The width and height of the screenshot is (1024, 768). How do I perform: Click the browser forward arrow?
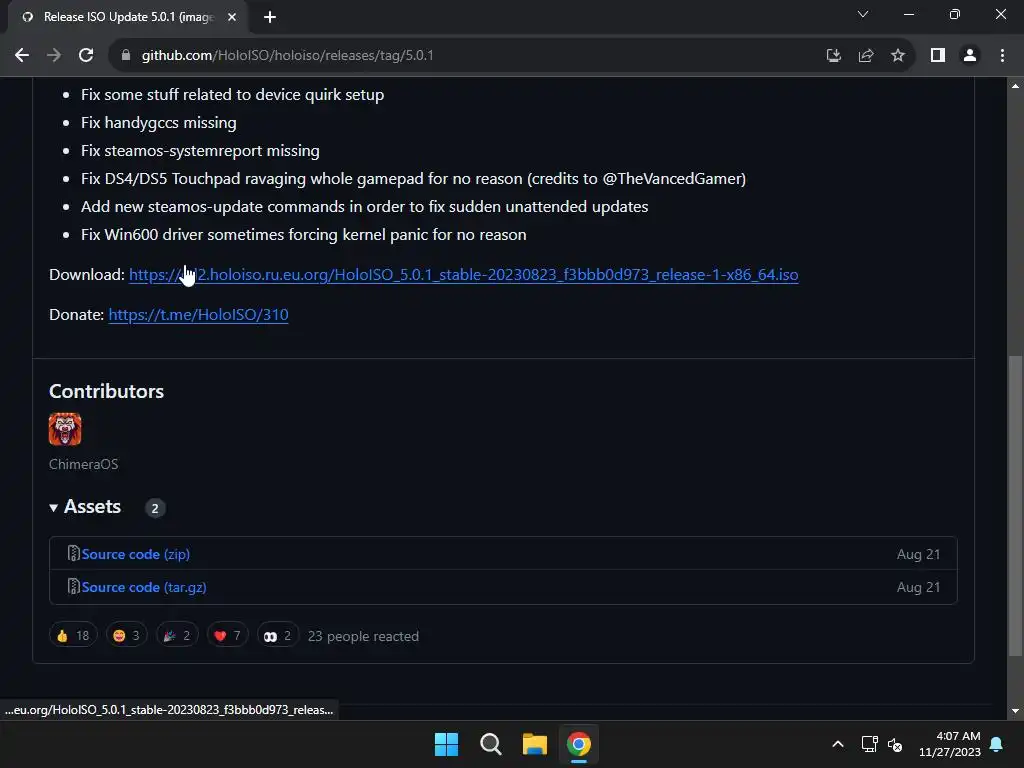pyautogui.click(x=54, y=56)
